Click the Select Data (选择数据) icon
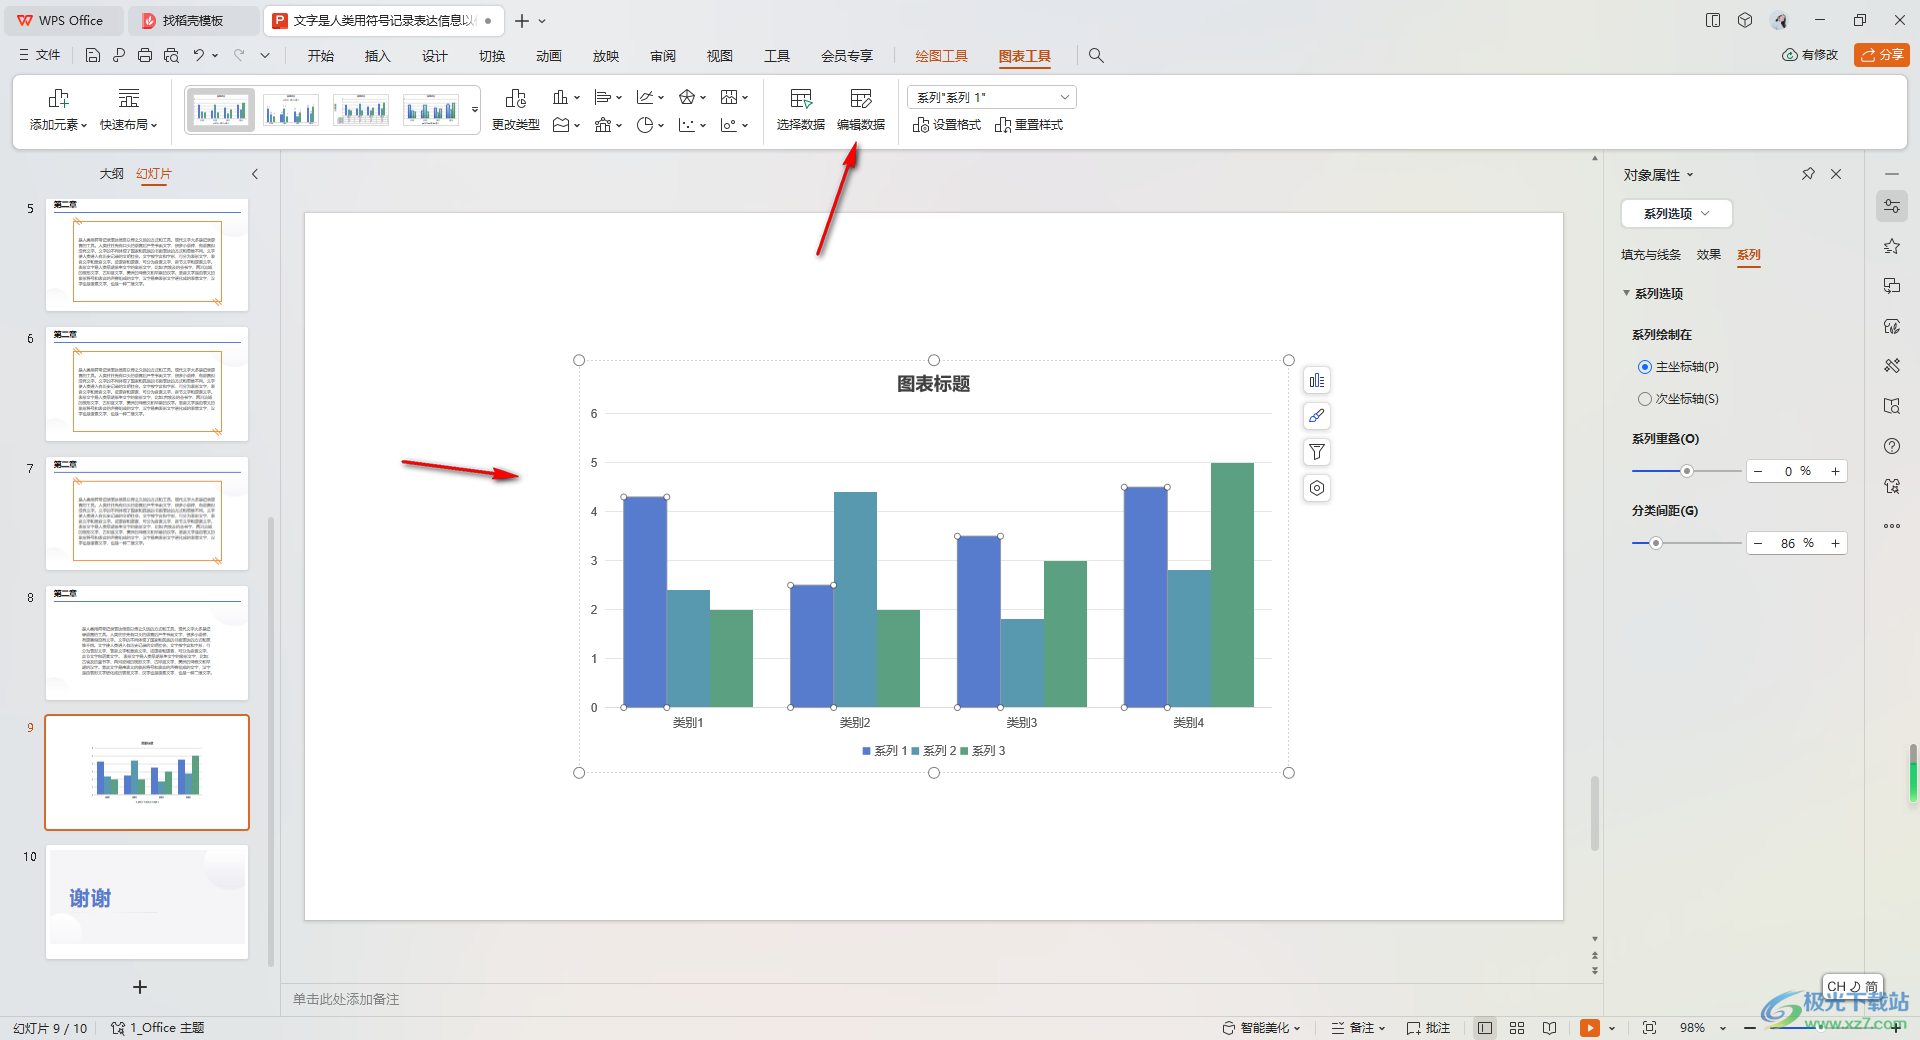 (801, 99)
